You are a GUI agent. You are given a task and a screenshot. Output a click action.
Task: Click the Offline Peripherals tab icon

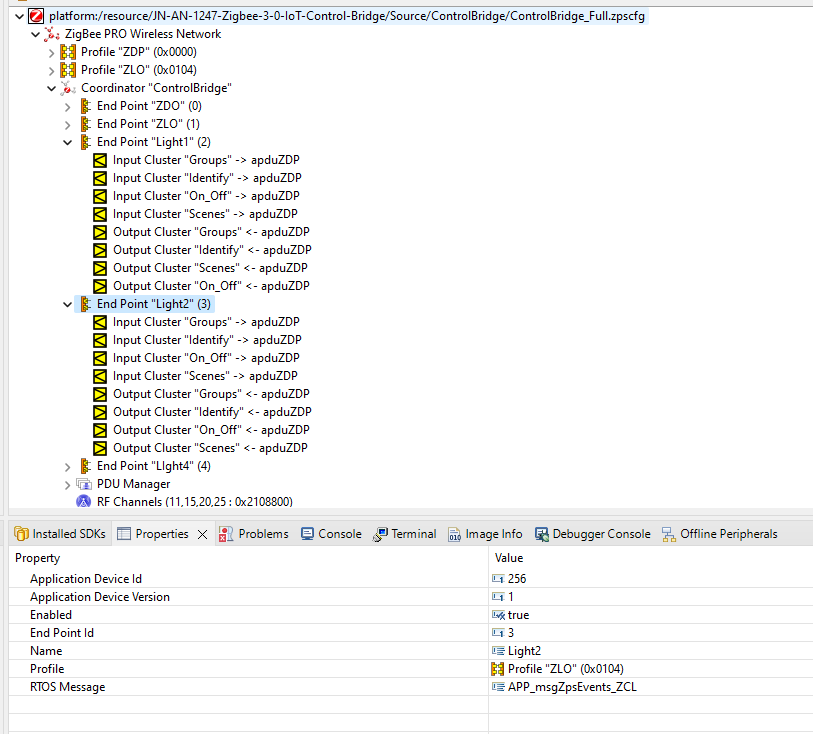coord(669,534)
